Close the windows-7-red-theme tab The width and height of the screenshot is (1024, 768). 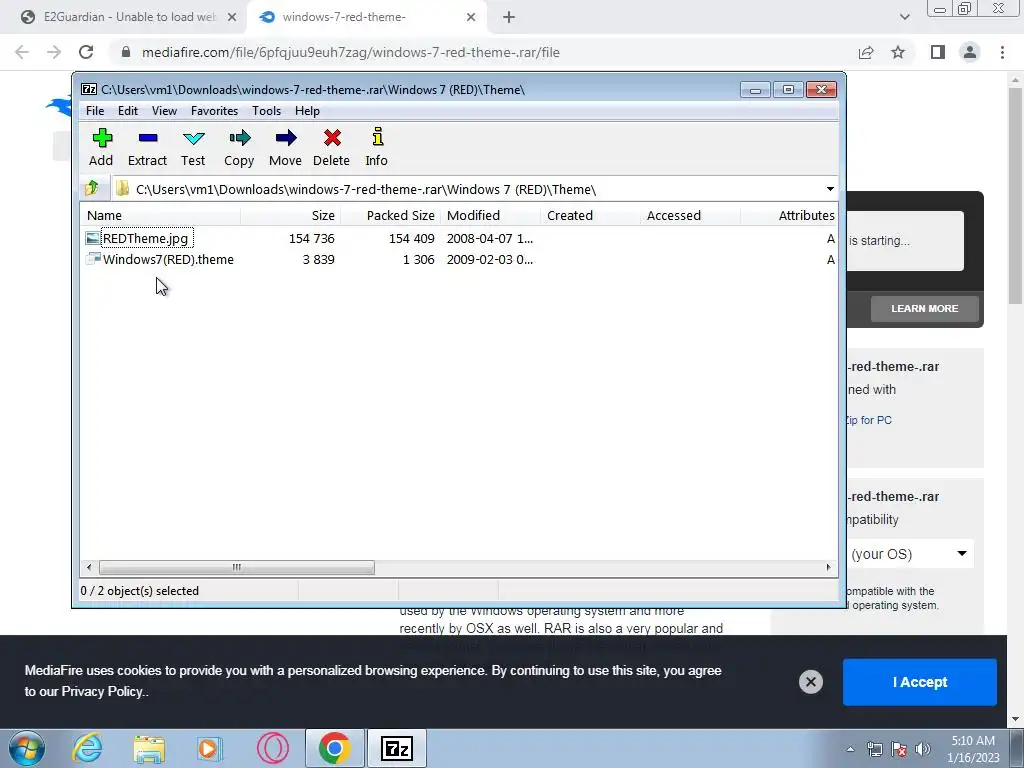pos(471,18)
